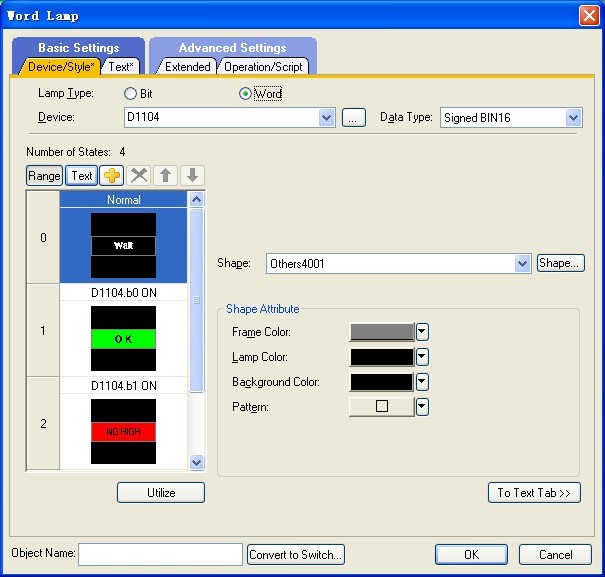Click the Frame Color swatch
This screenshot has width=605, height=577.
click(x=381, y=332)
